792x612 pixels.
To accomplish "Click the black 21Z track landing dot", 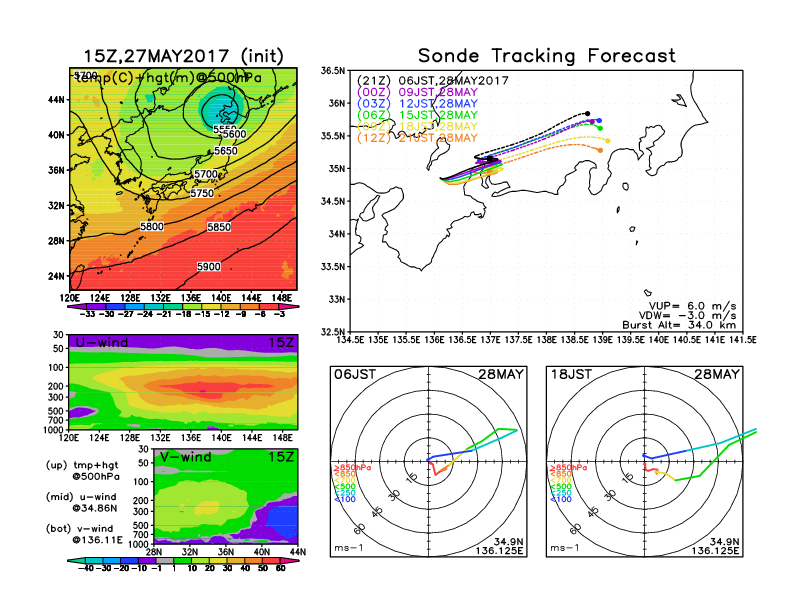I will coord(587,114).
